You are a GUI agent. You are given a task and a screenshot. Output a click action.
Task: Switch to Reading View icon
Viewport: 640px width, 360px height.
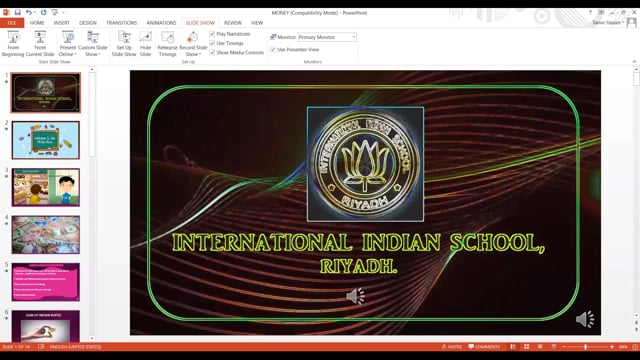pyautogui.click(x=540, y=347)
